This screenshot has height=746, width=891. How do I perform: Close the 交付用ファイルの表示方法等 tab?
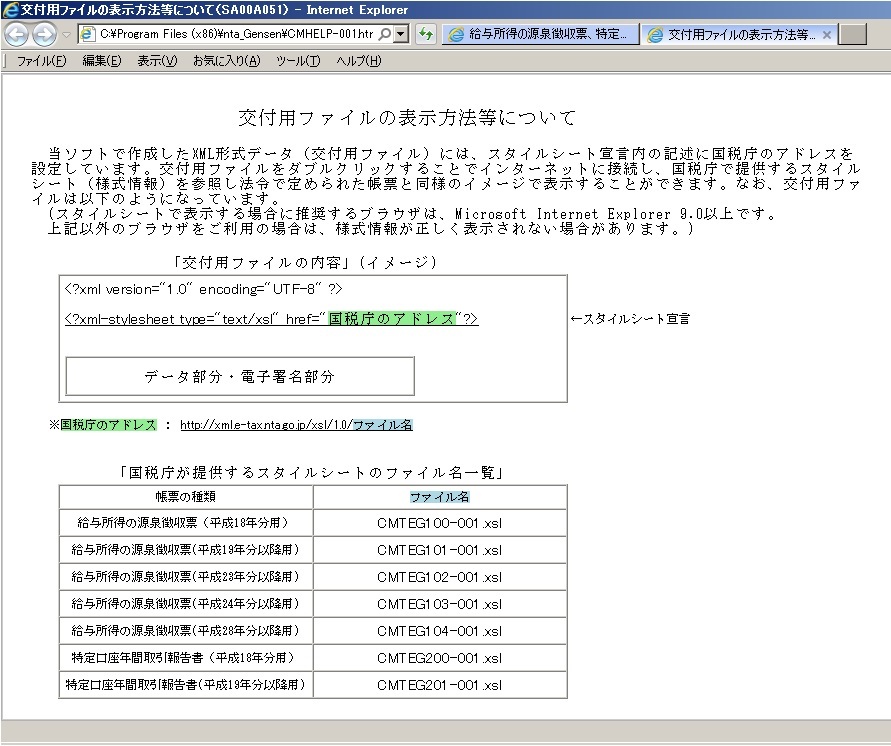click(x=827, y=35)
